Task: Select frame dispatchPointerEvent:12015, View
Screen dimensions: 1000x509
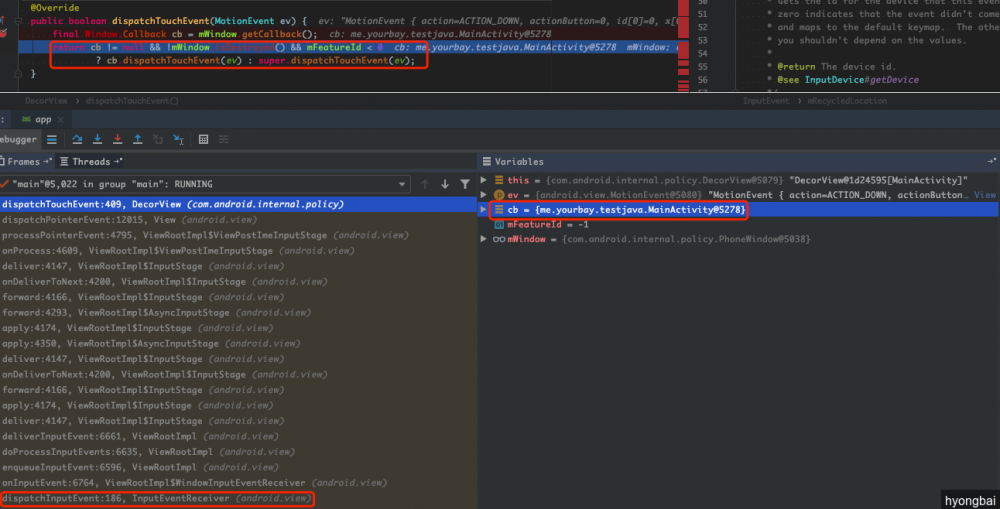Action: 238,219
